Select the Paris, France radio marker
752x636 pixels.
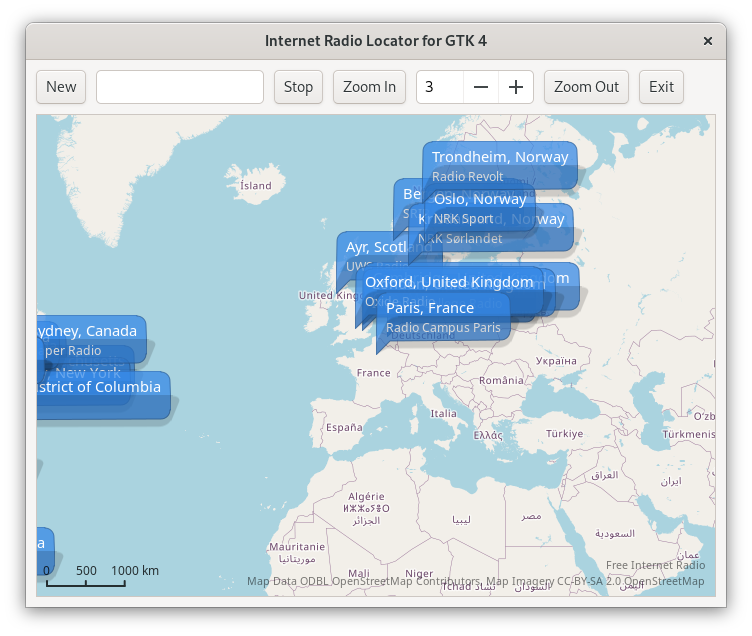coord(443,316)
